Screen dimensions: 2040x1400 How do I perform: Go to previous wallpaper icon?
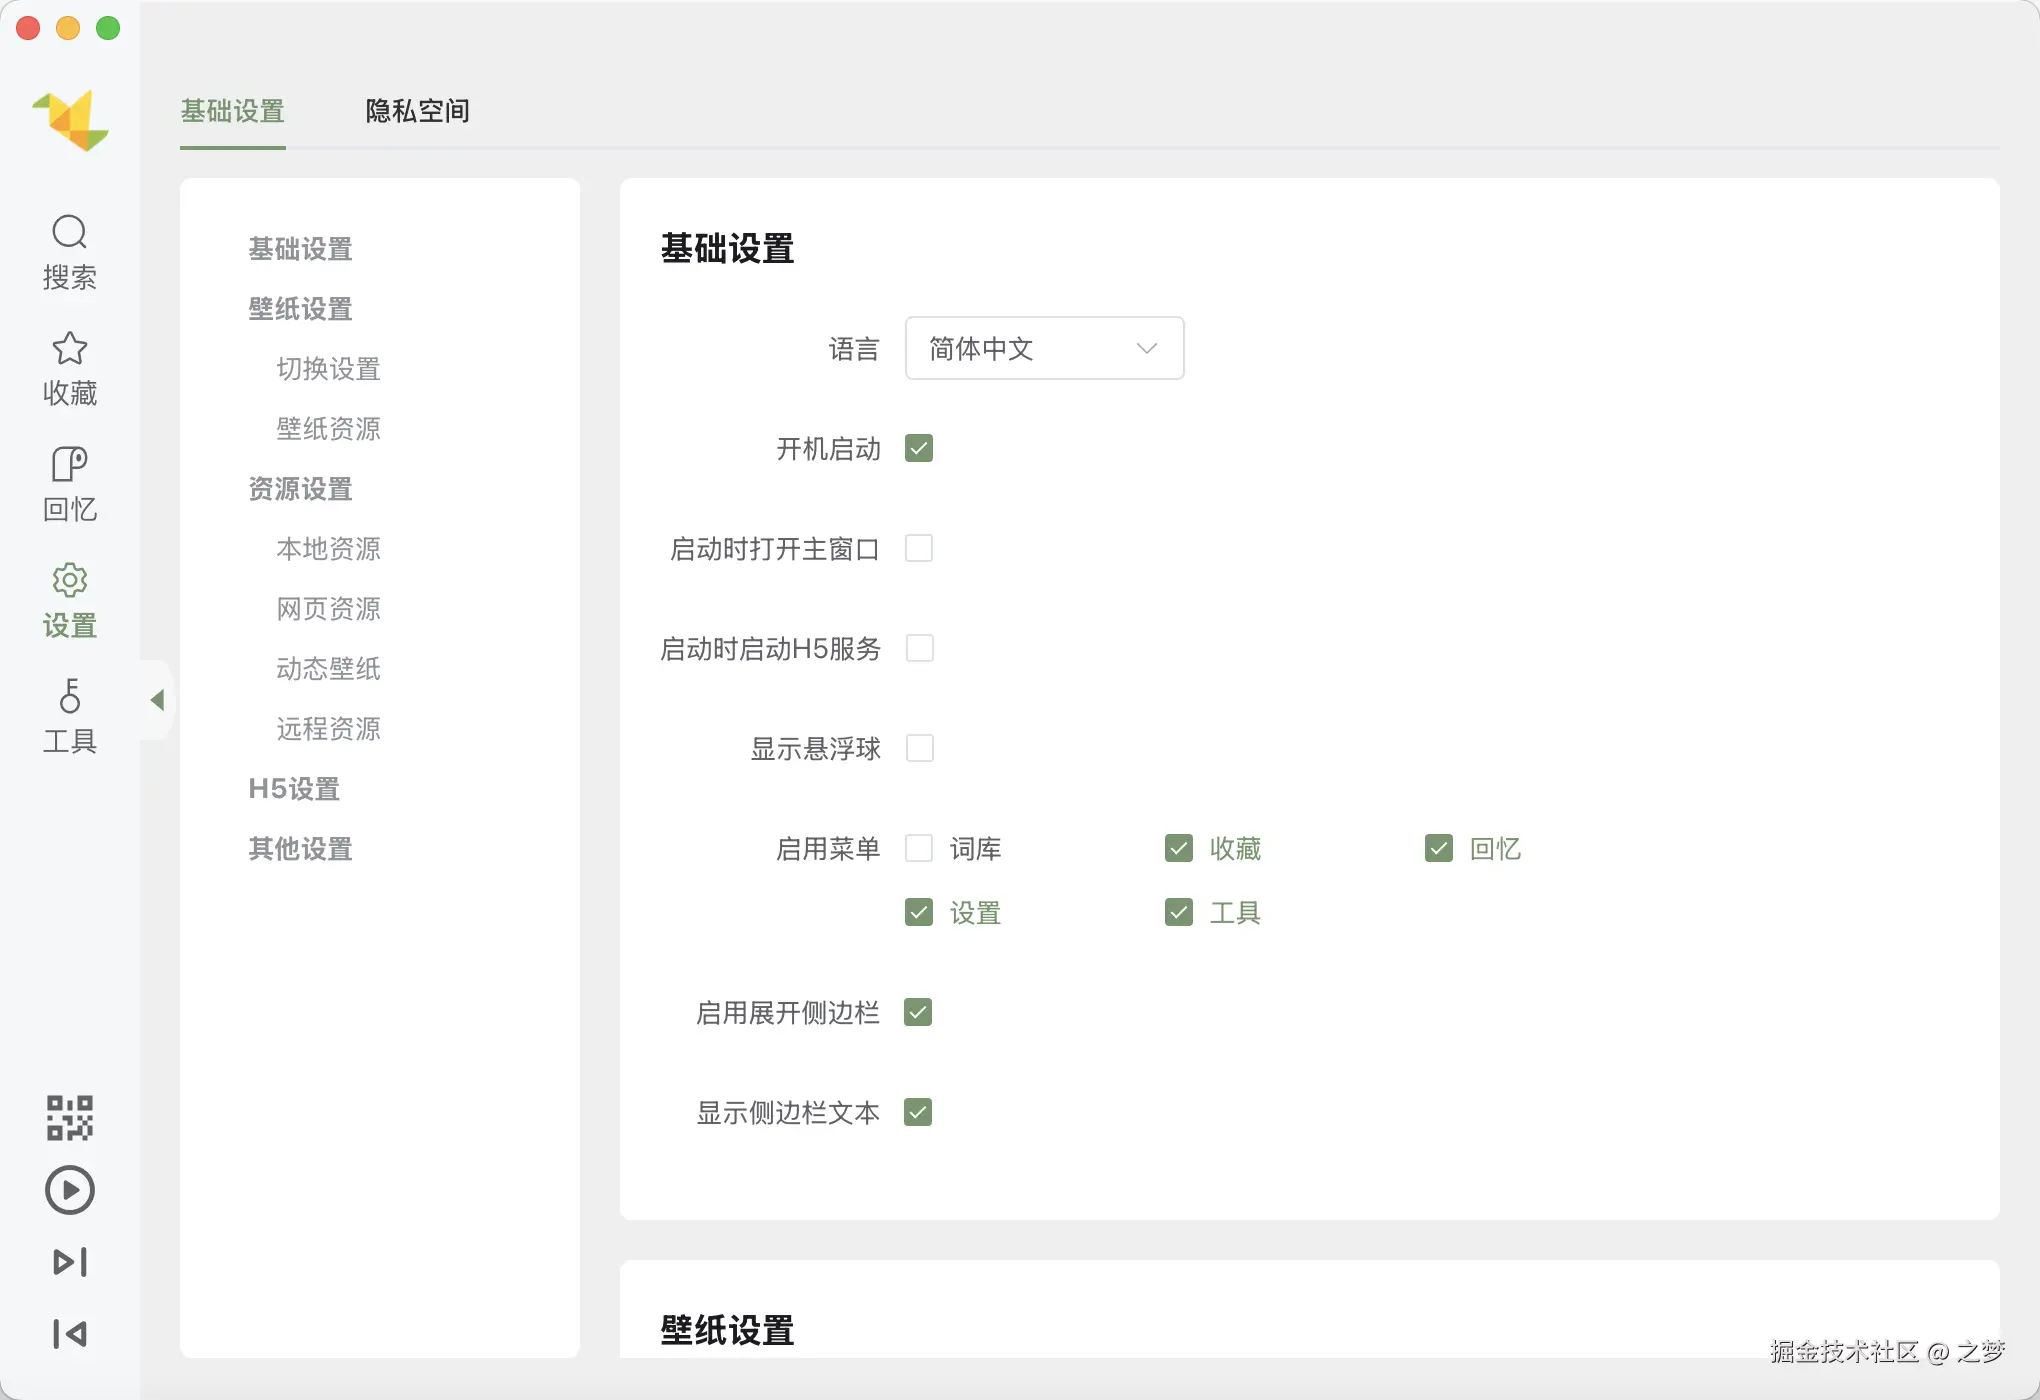[69, 1334]
